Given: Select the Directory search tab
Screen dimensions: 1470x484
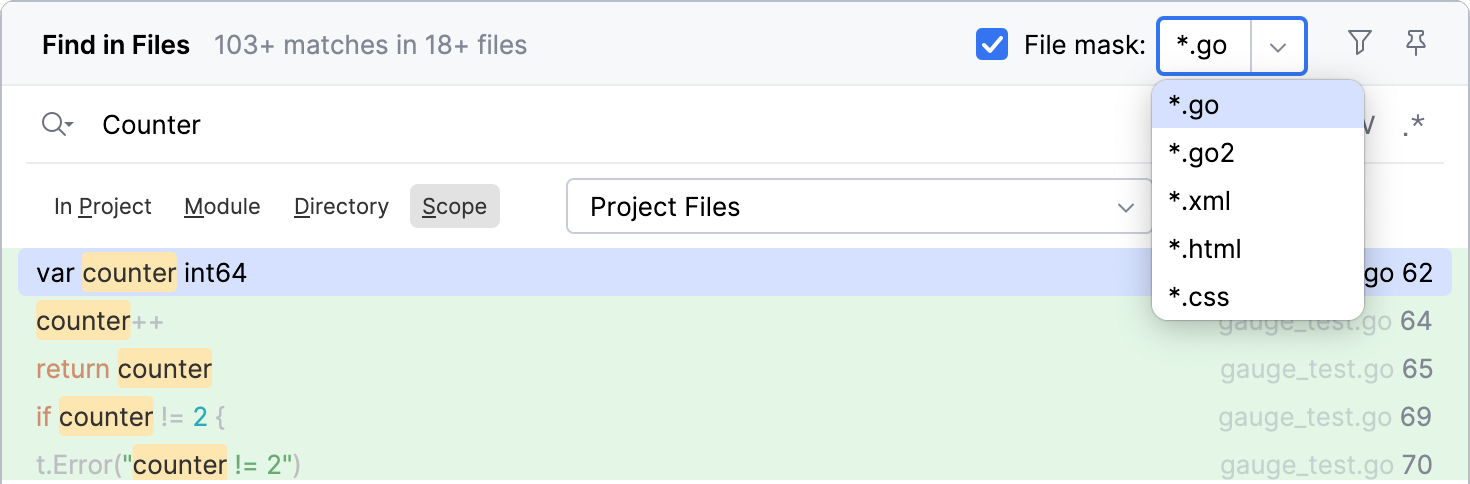Looking at the screenshot, I should tap(341, 207).
